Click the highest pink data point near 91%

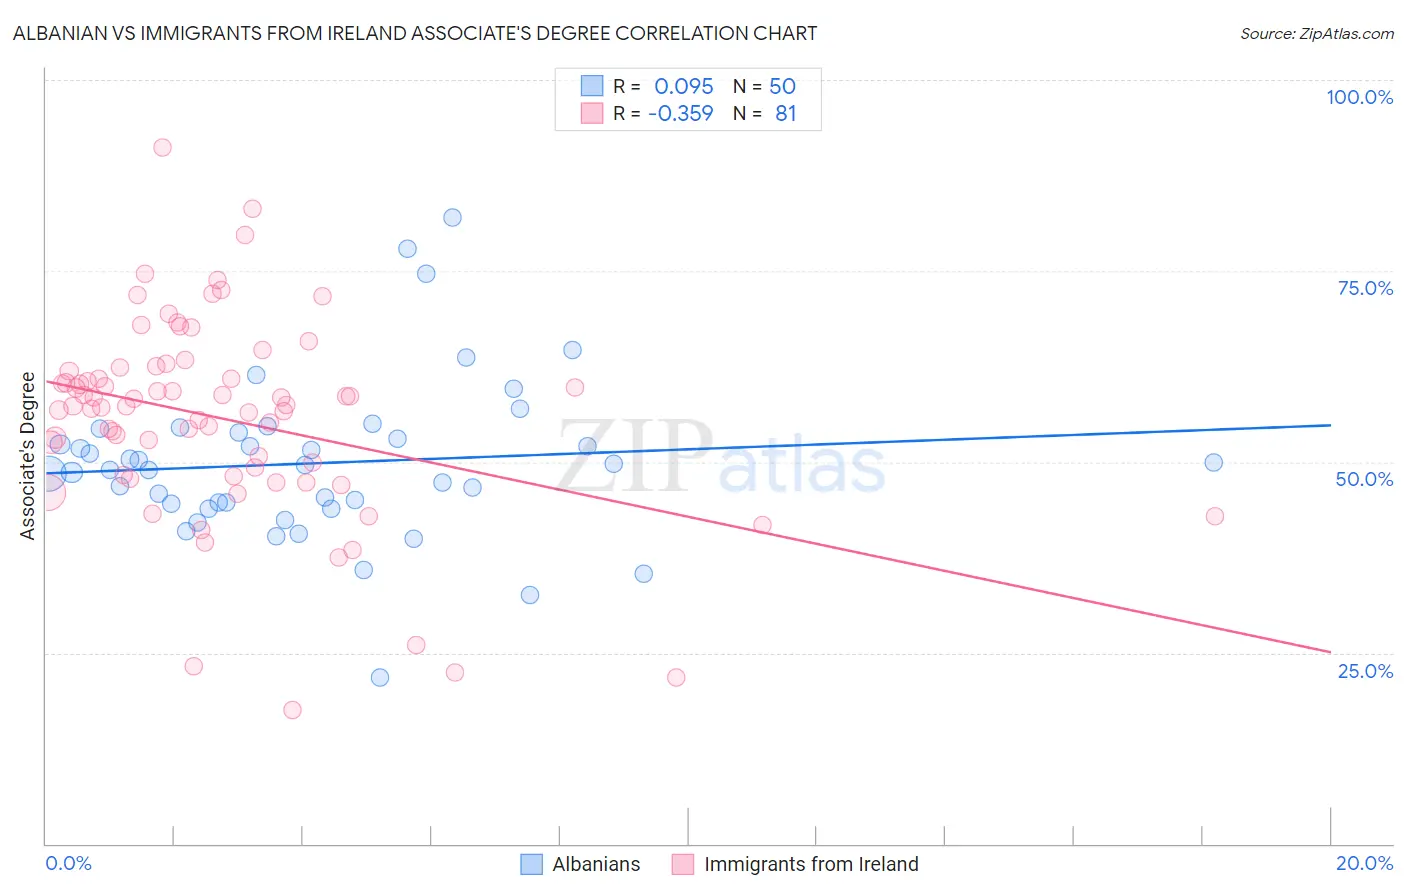[x=162, y=147]
